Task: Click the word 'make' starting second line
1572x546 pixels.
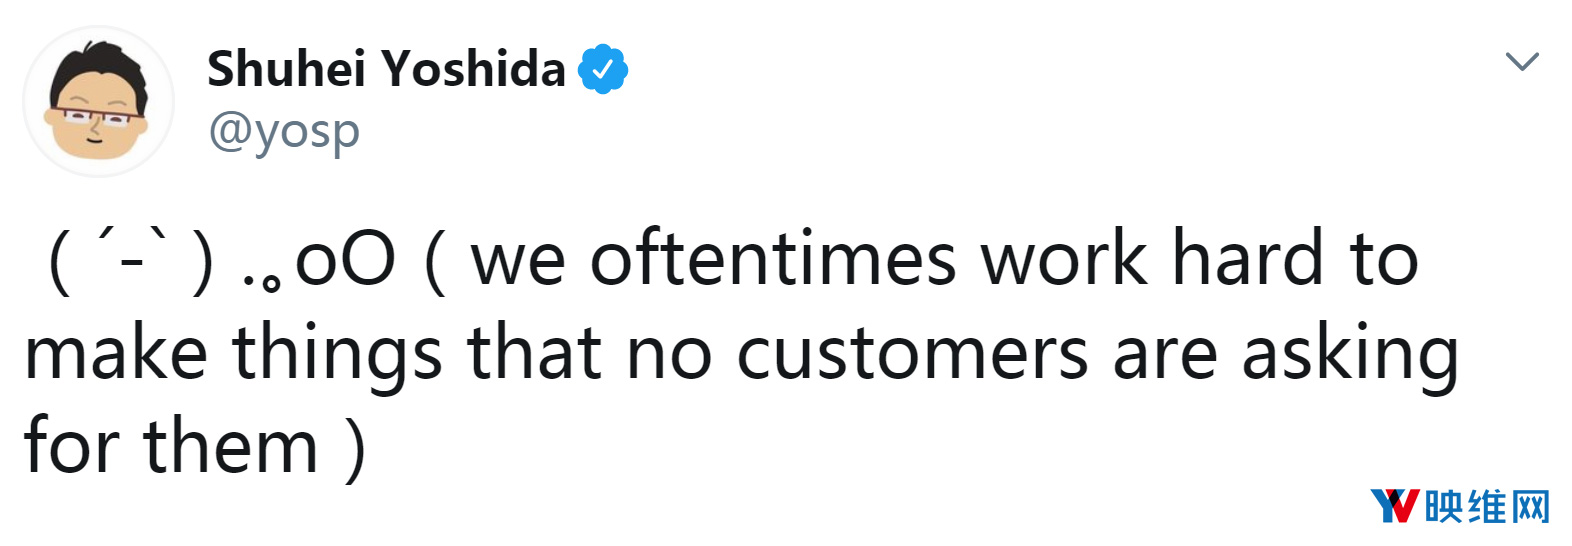Action: pyautogui.click(x=116, y=354)
